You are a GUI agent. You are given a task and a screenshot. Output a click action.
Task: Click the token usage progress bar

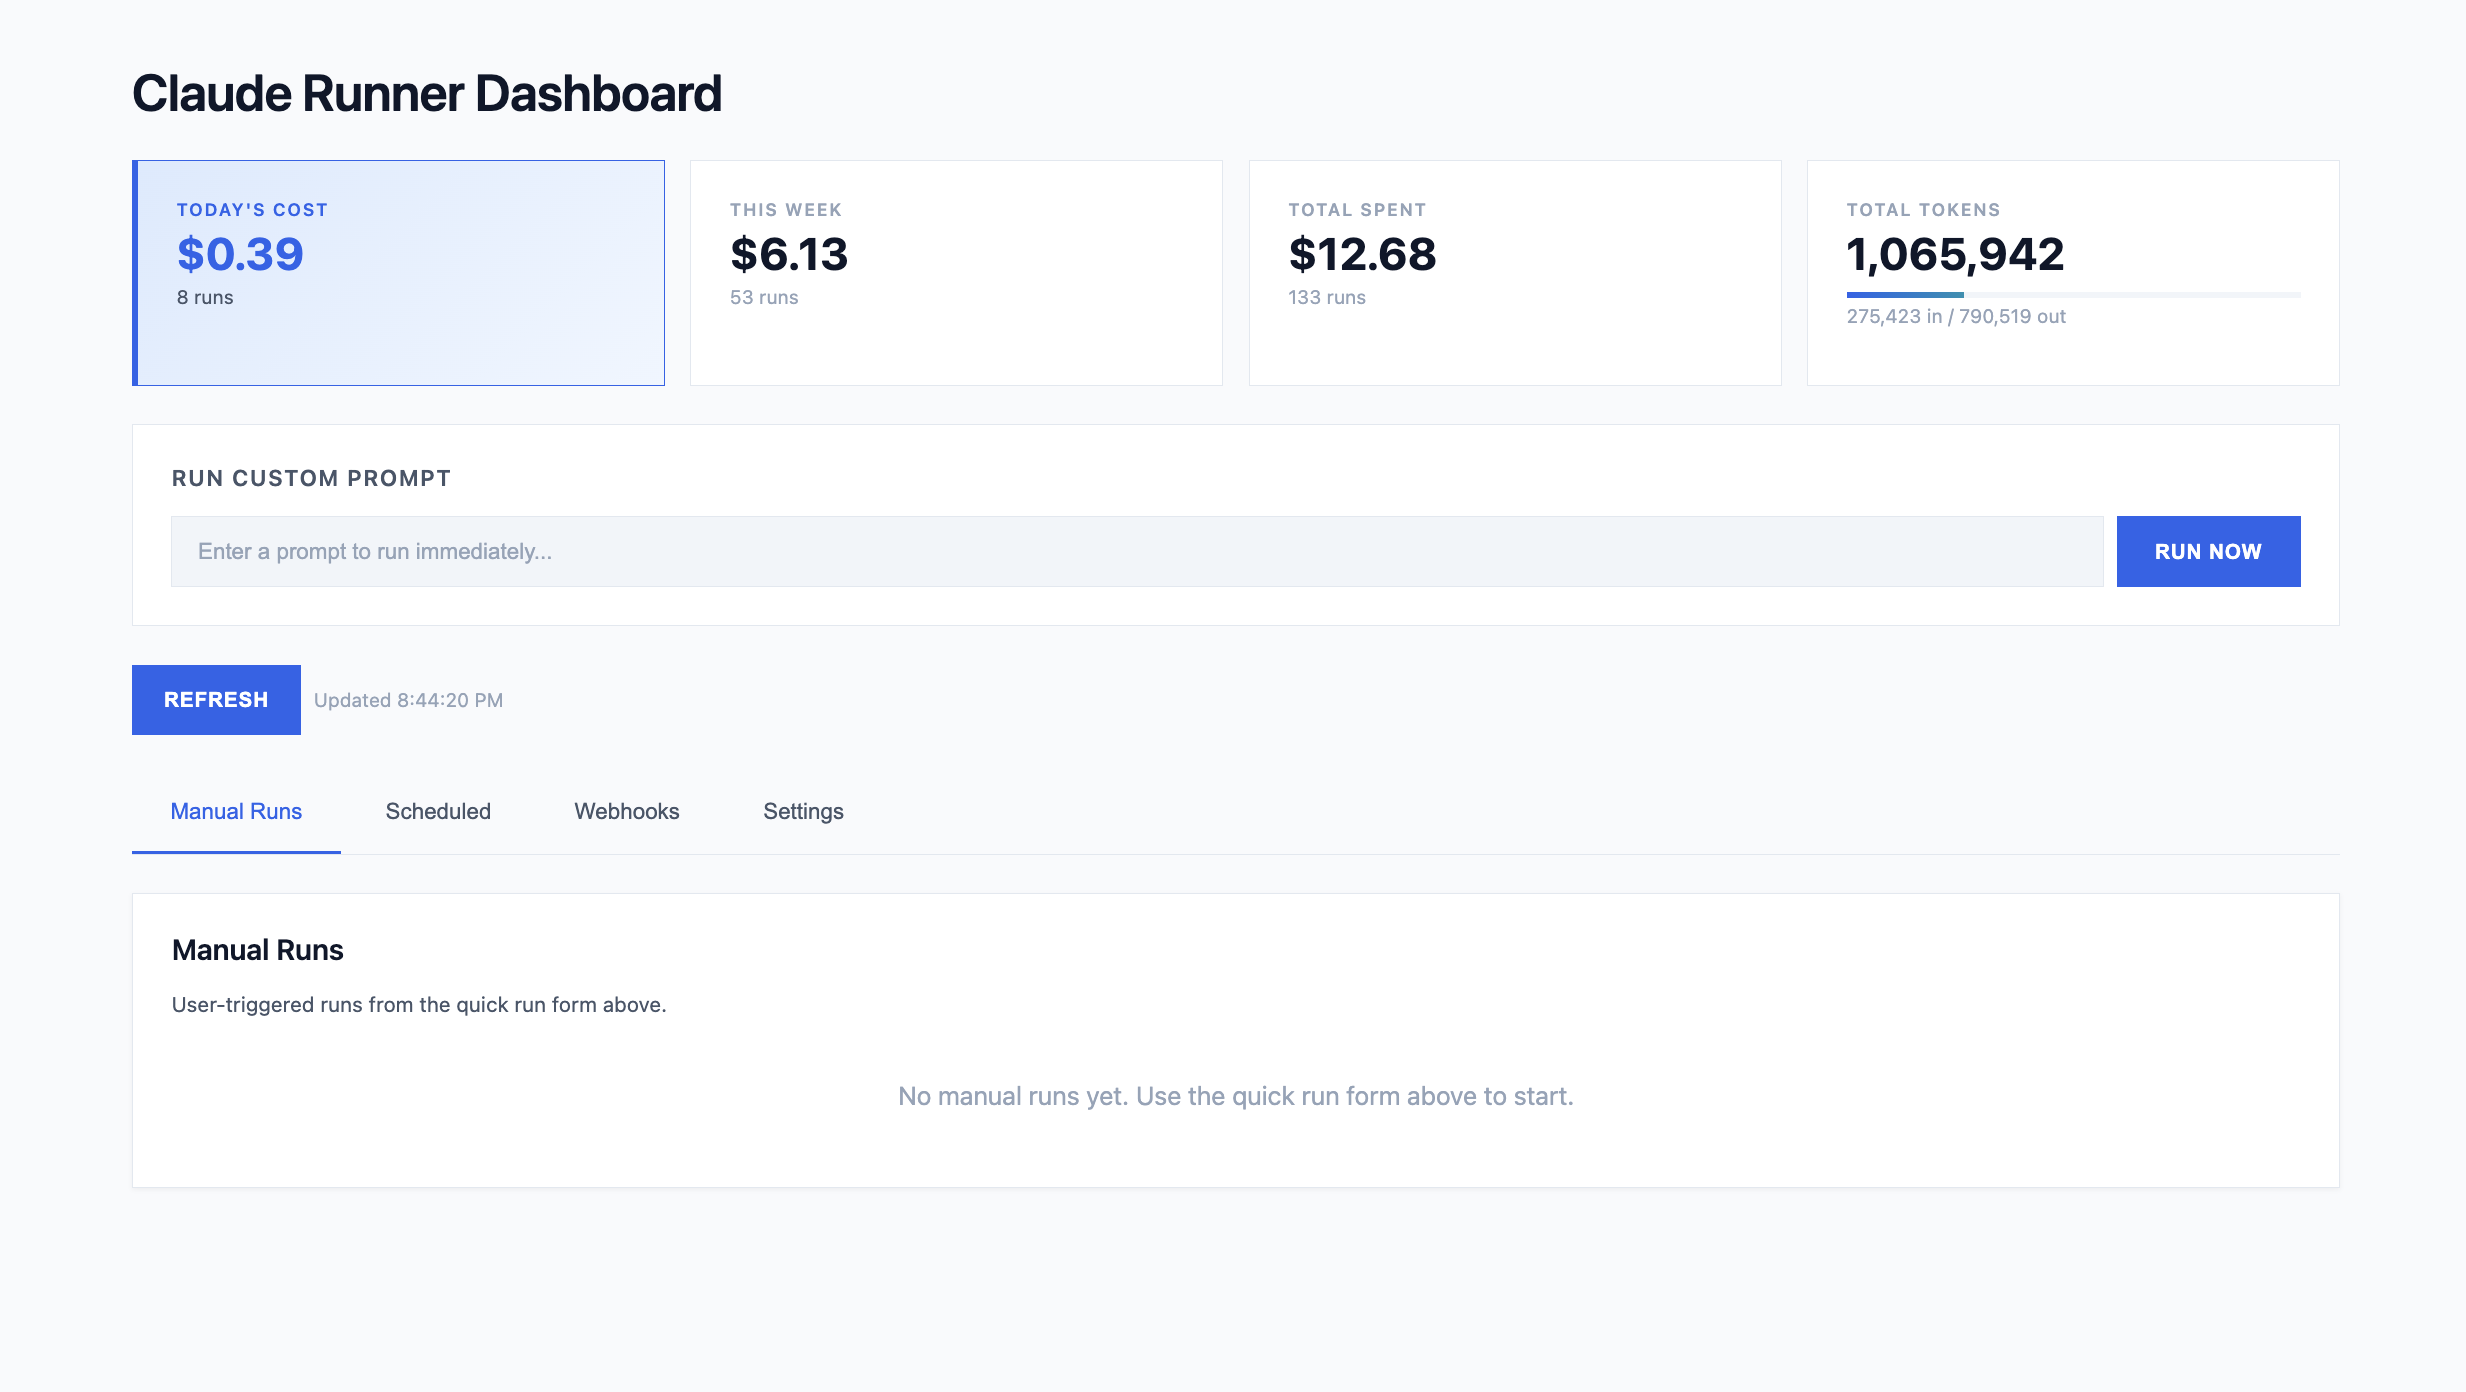click(x=2072, y=295)
